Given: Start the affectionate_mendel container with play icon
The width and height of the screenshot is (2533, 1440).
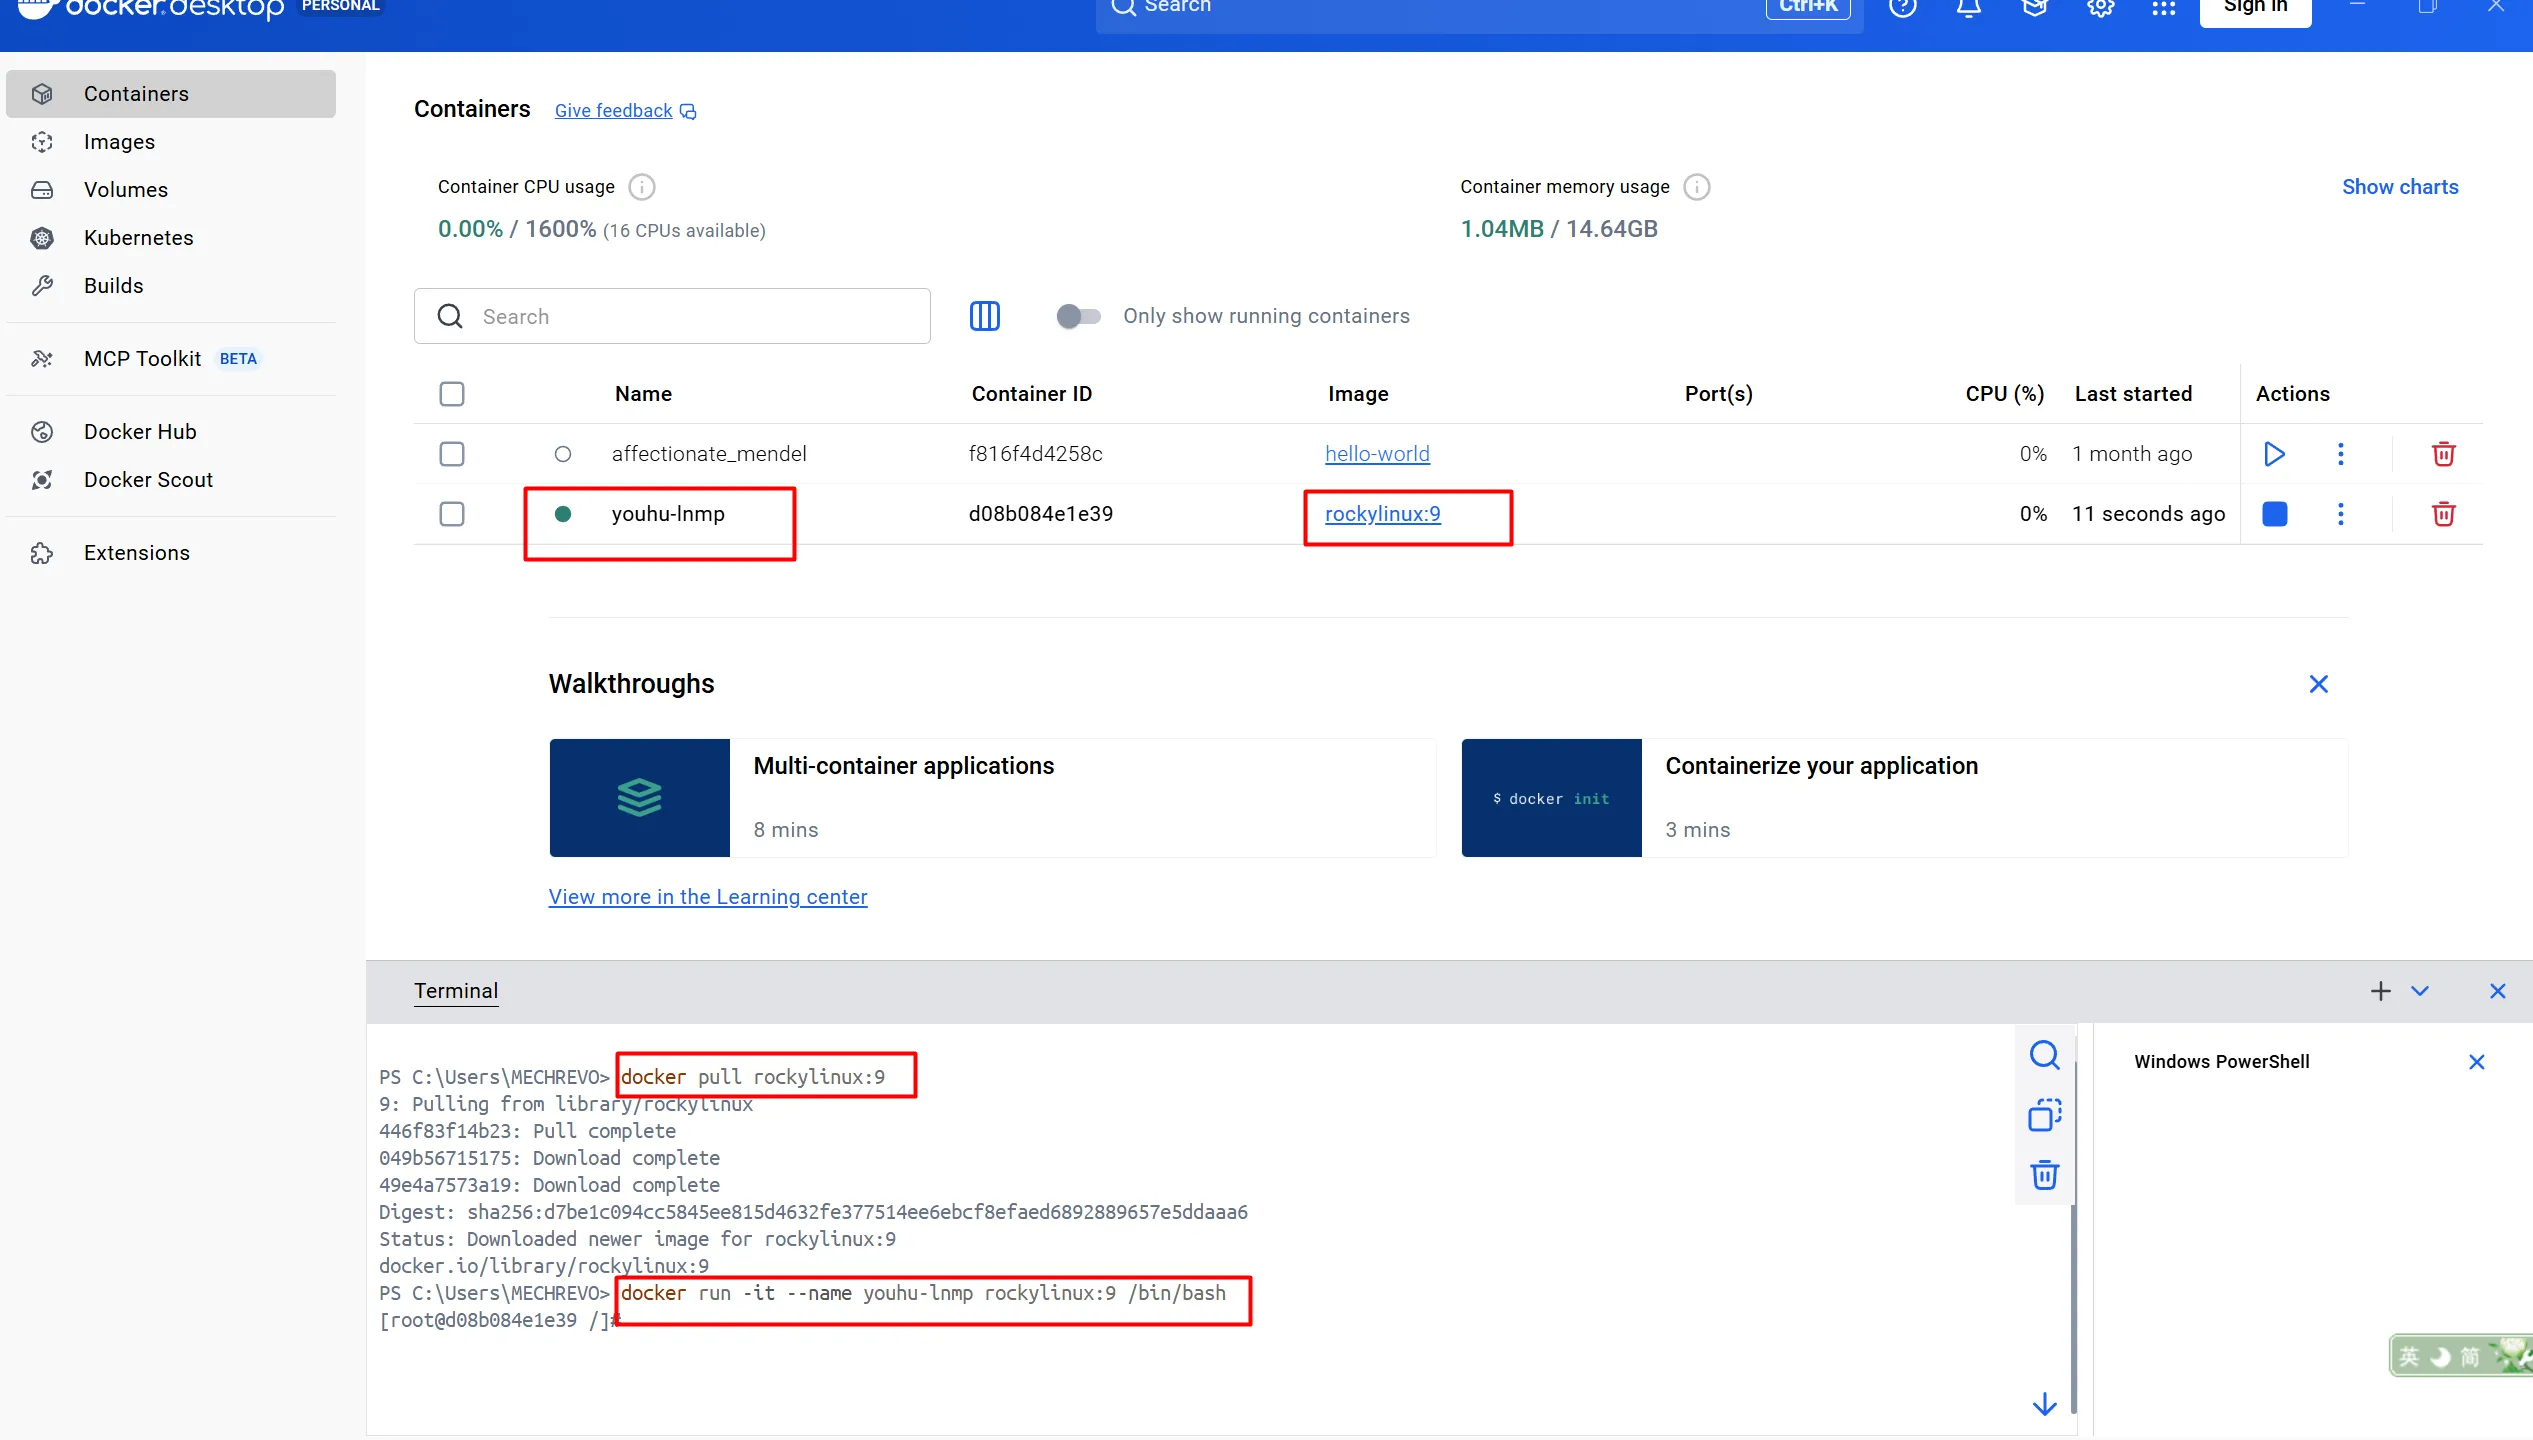Looking at the screenshot, I should (2274, 454).
